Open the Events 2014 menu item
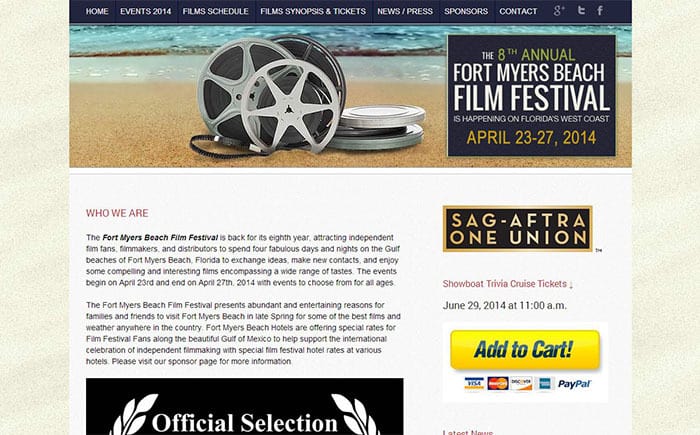 coord(146,11)
